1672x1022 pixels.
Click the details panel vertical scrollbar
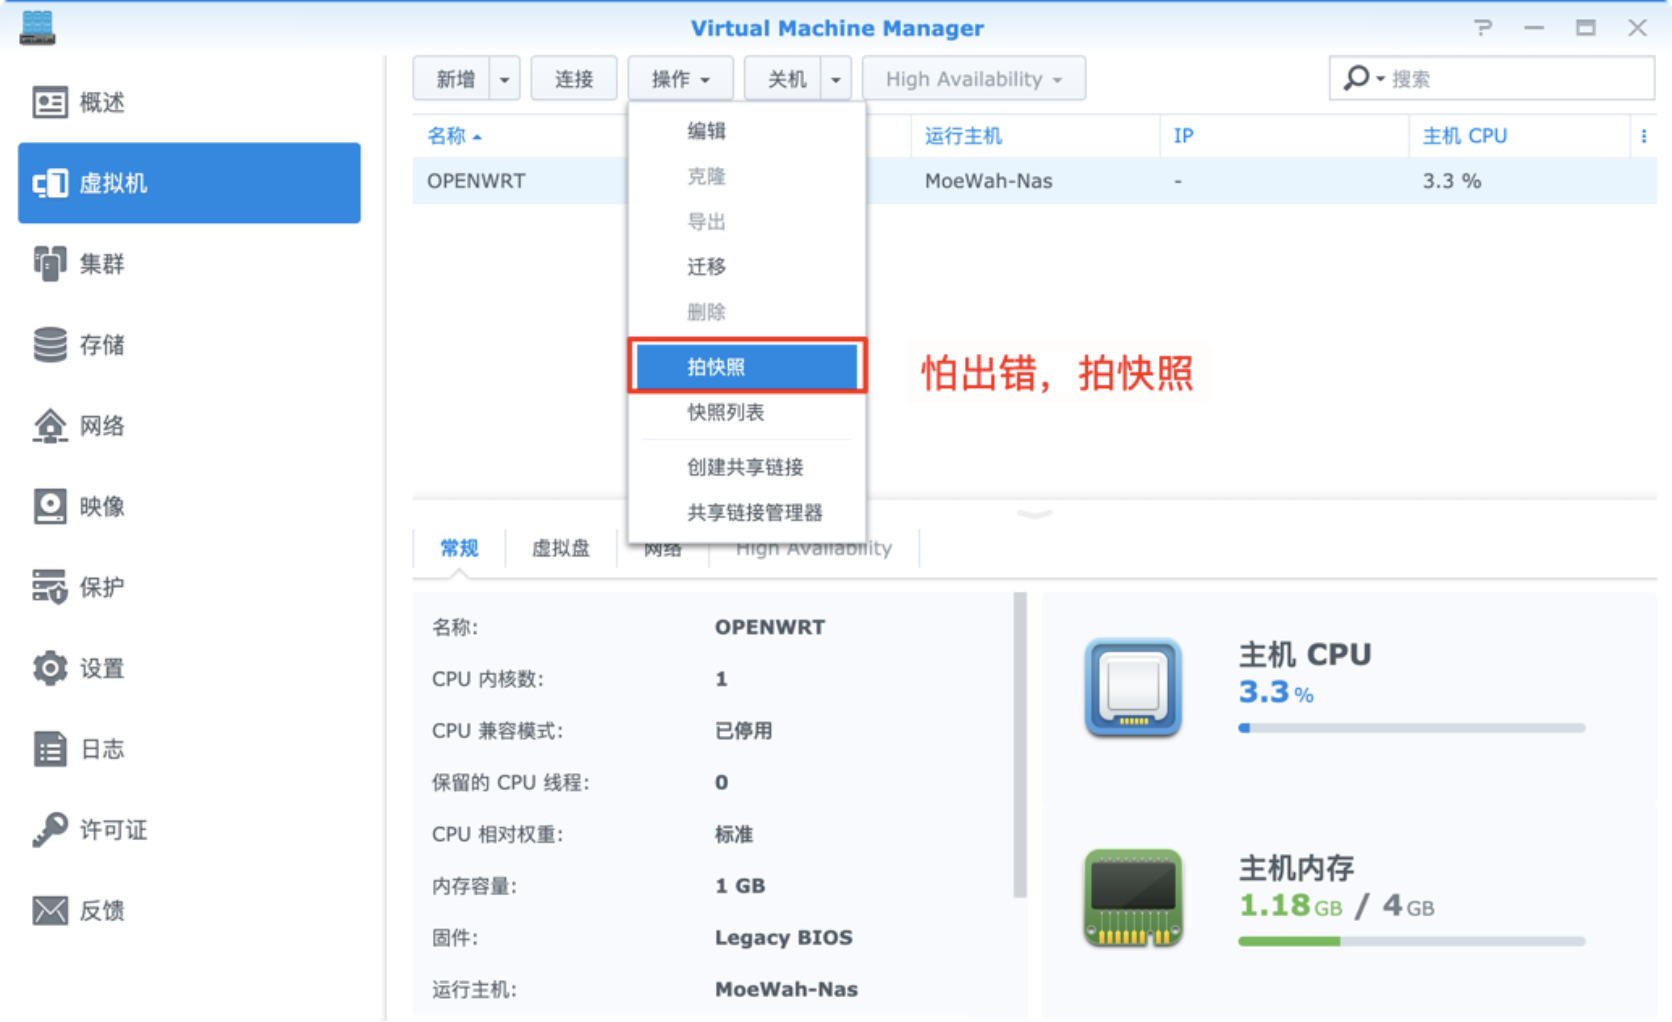pyautogui.click(x=1020, y=745)
